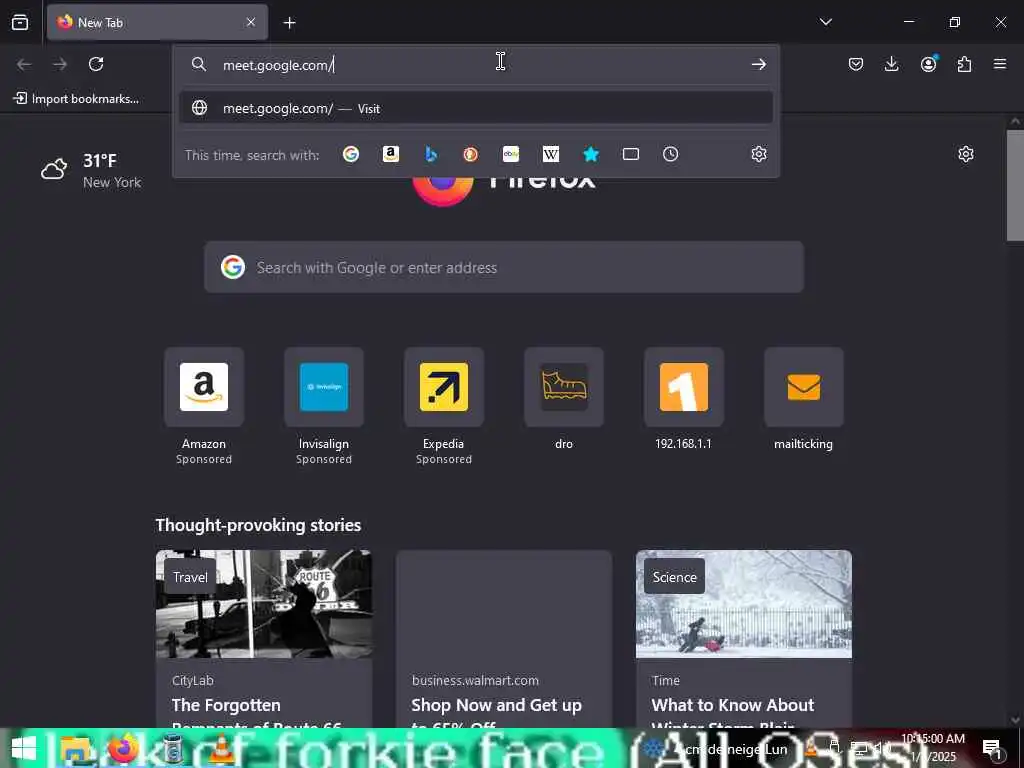Search this time with Bing

(x=431, y=154)
